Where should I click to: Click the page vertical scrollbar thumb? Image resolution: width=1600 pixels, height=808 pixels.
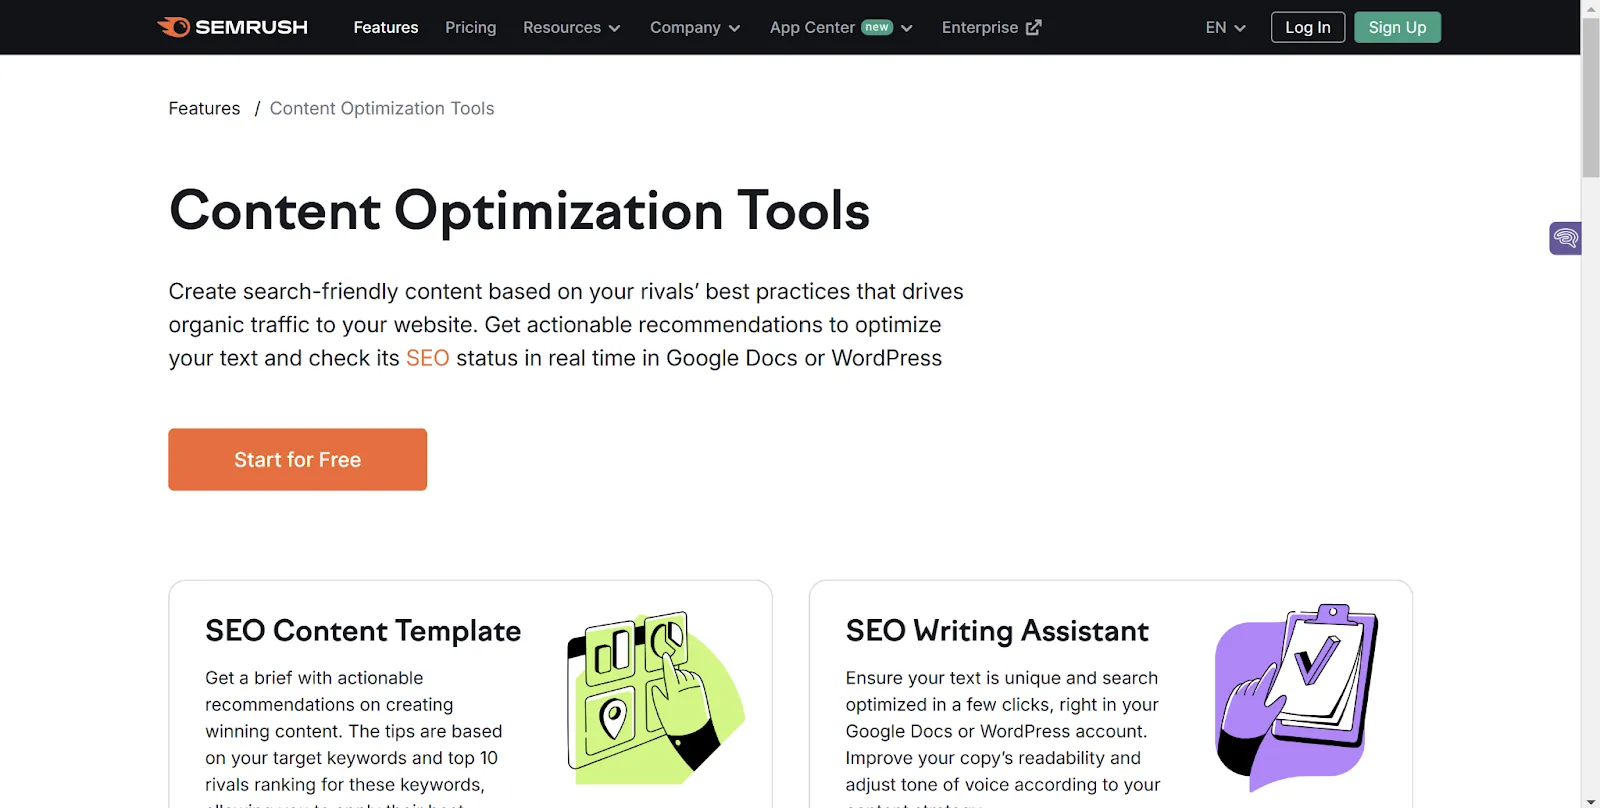click(1590, 97)
